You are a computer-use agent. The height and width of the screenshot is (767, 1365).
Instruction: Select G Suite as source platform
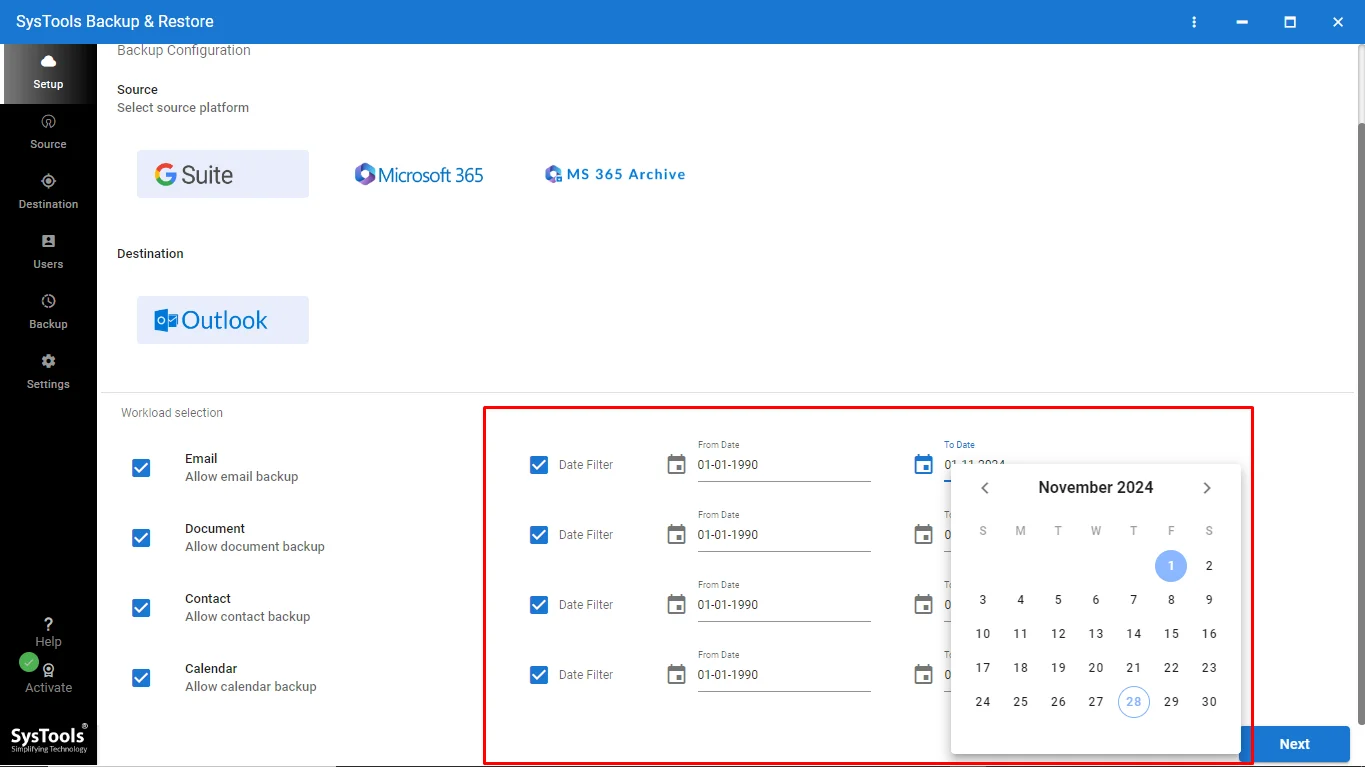tap(223, 174)
